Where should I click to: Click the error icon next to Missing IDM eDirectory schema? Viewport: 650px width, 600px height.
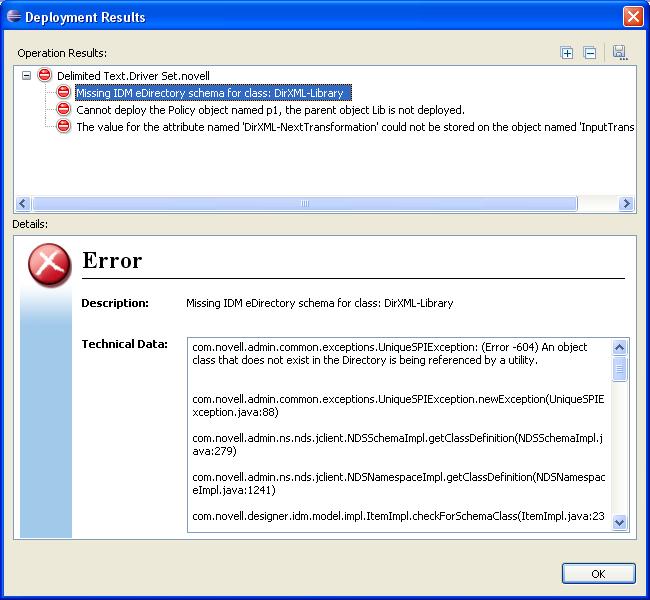coord(63,92)
